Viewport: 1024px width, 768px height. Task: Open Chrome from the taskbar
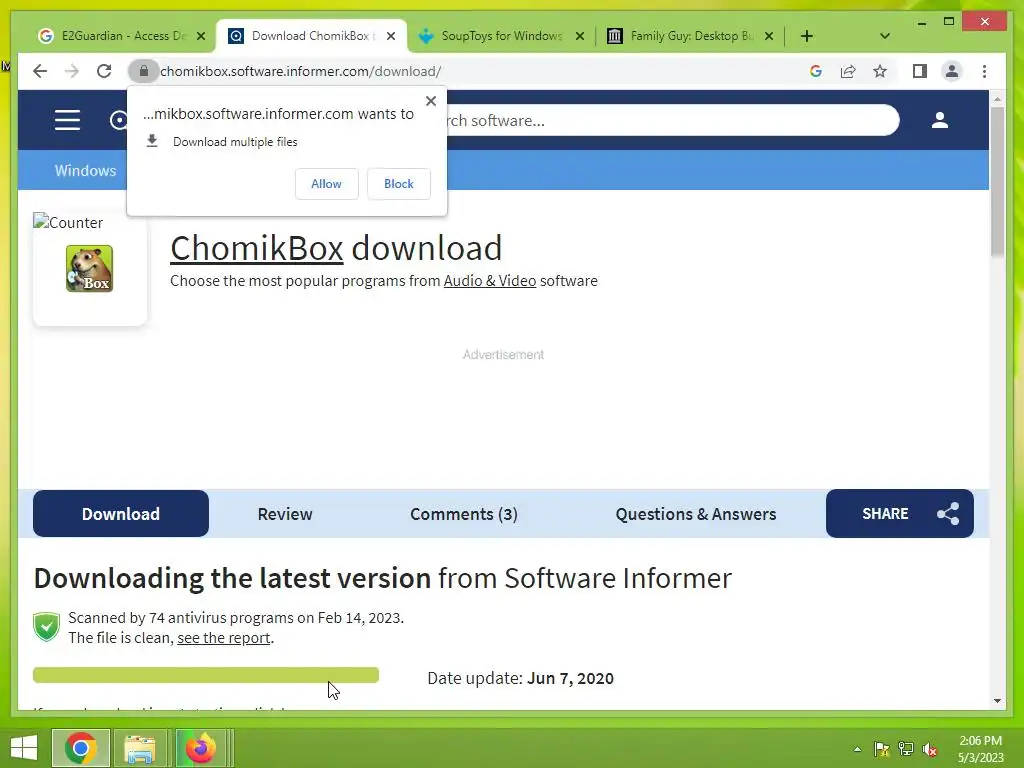[81, 748]
